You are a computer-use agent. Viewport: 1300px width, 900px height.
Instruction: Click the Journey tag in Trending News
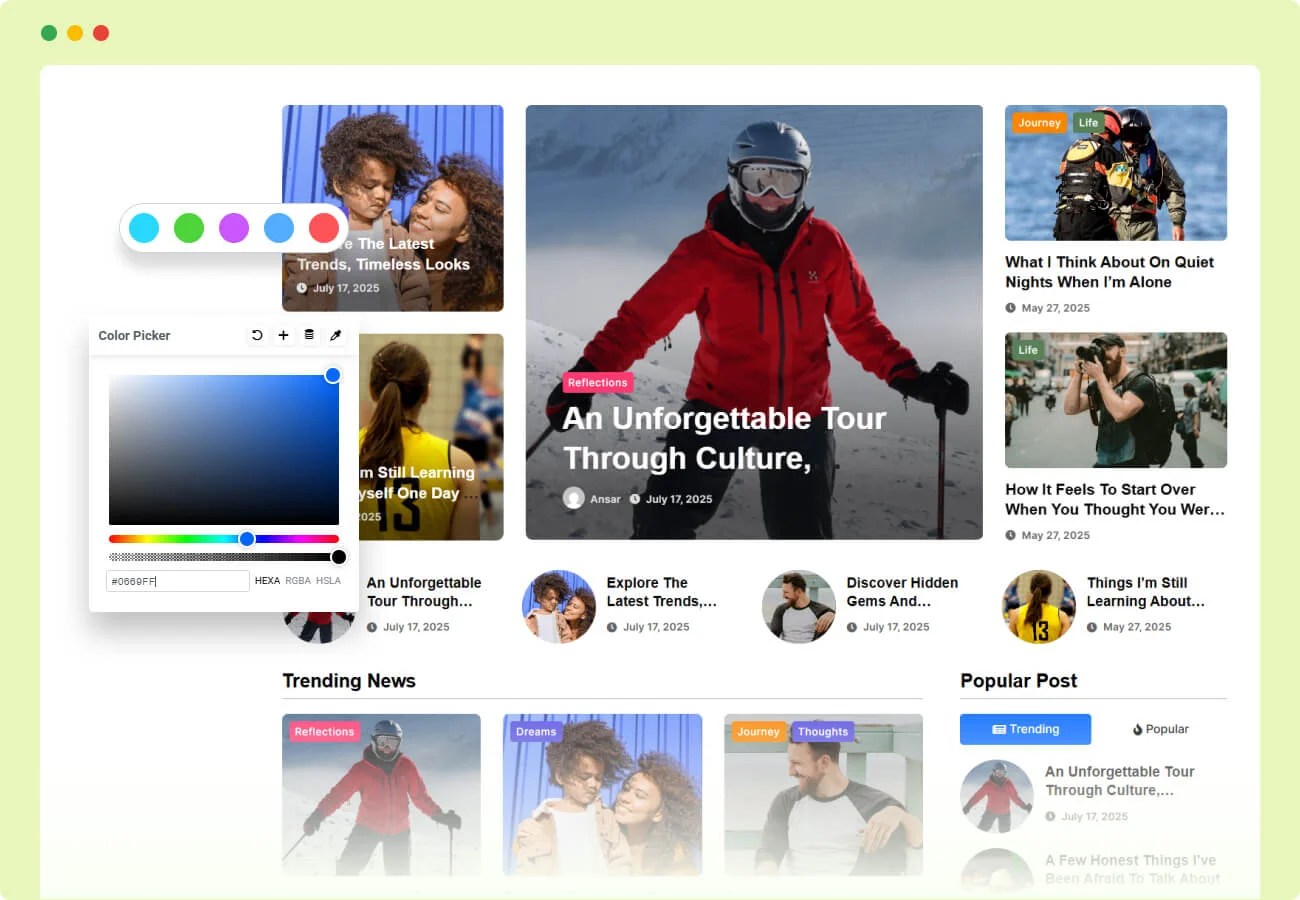758,732
